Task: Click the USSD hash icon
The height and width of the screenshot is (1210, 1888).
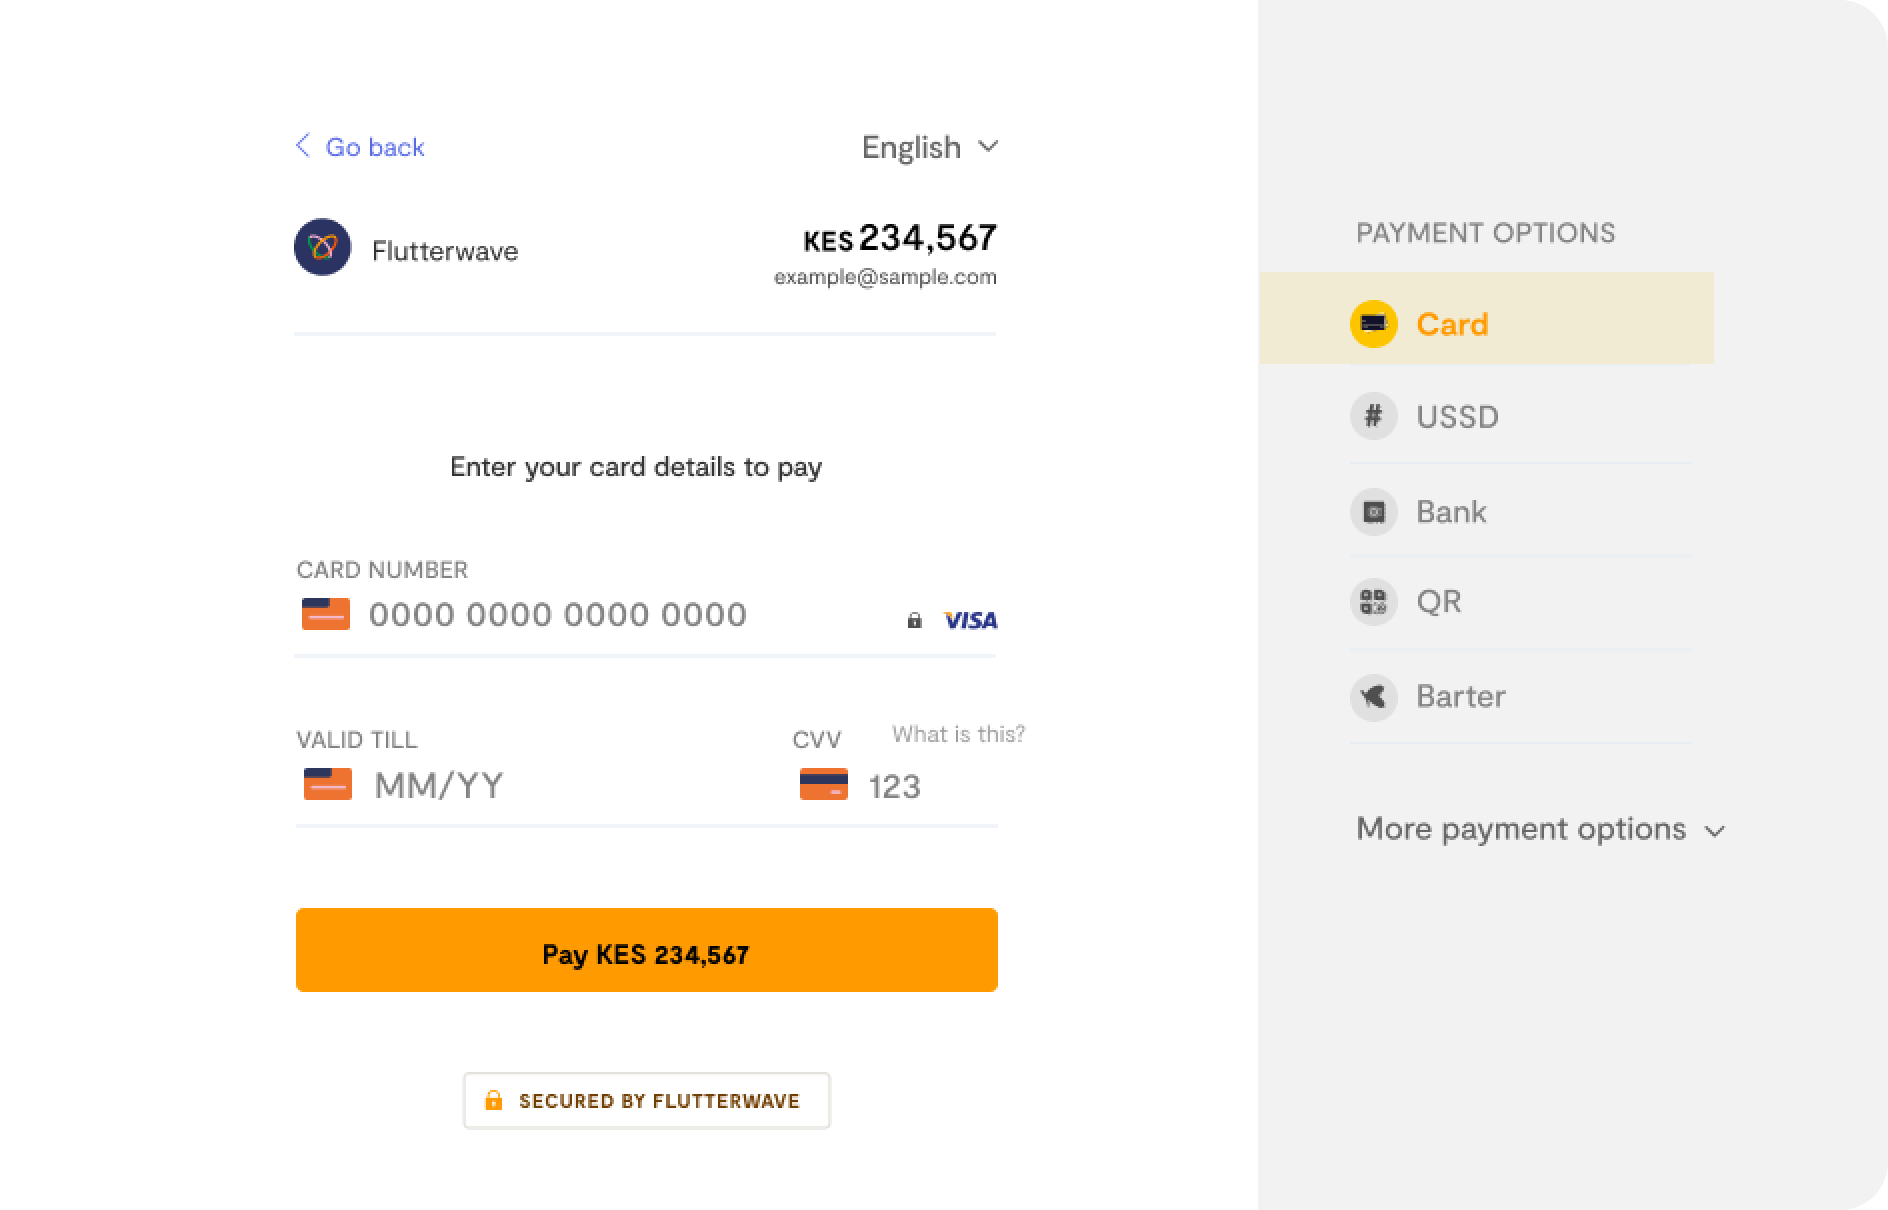Action: [1373, 416]
